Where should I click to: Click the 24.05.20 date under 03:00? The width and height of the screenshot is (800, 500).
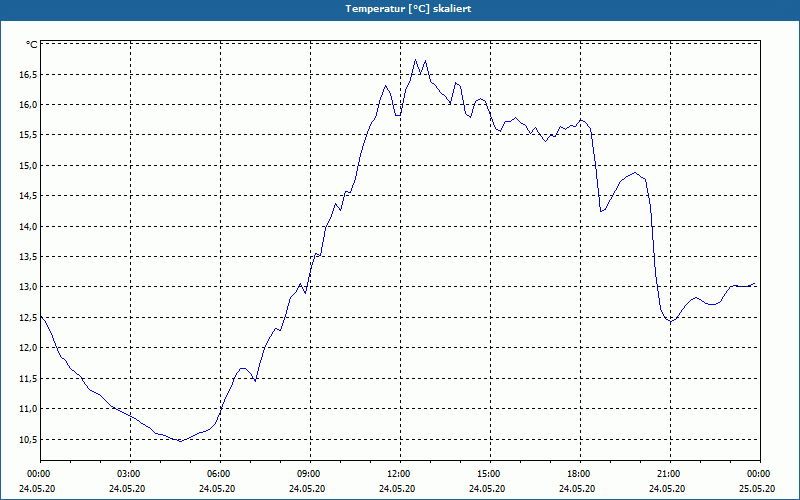pyautogui.click(x=127, y=488)
